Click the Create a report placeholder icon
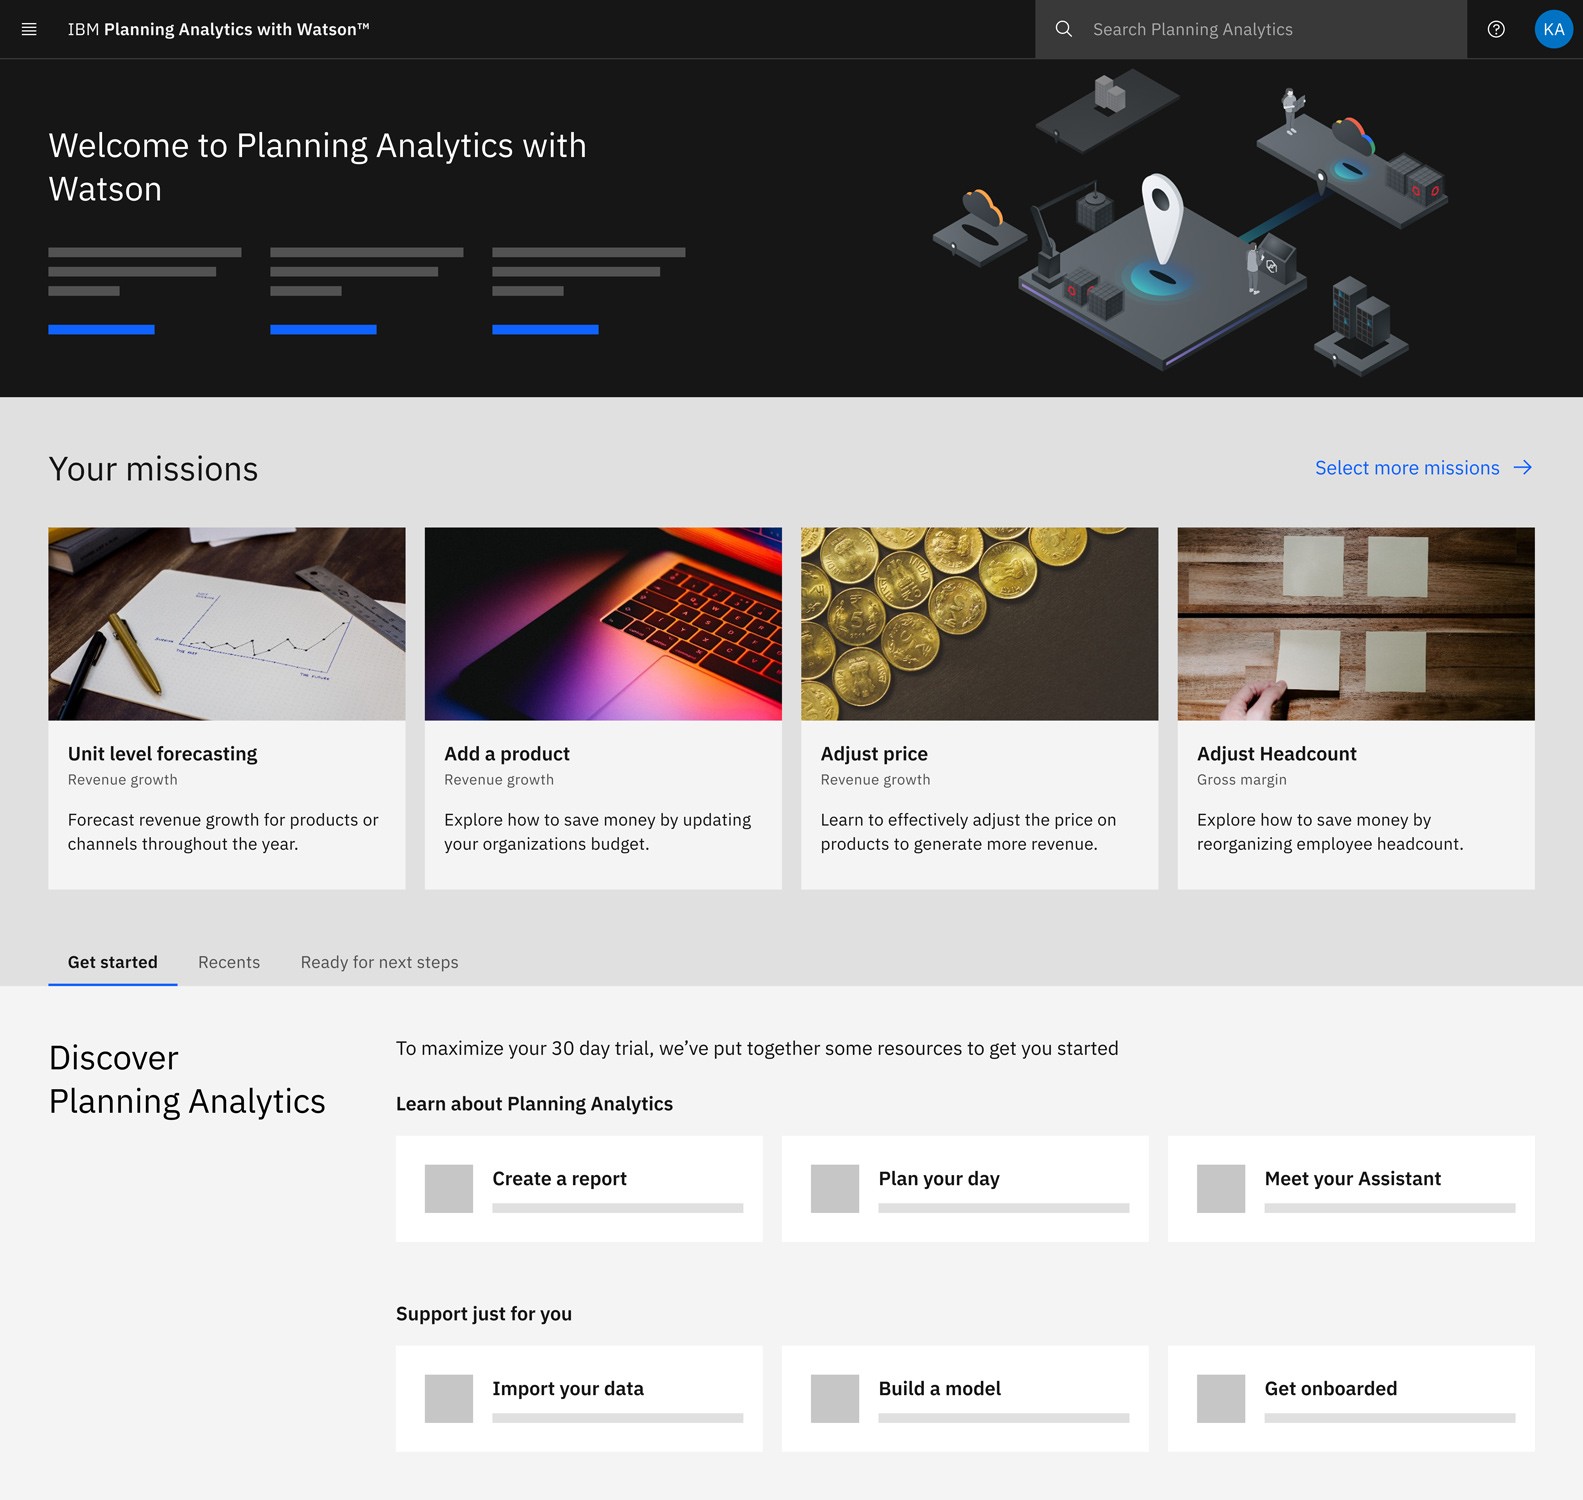 pyautogui.click(x=449, y=1189)
